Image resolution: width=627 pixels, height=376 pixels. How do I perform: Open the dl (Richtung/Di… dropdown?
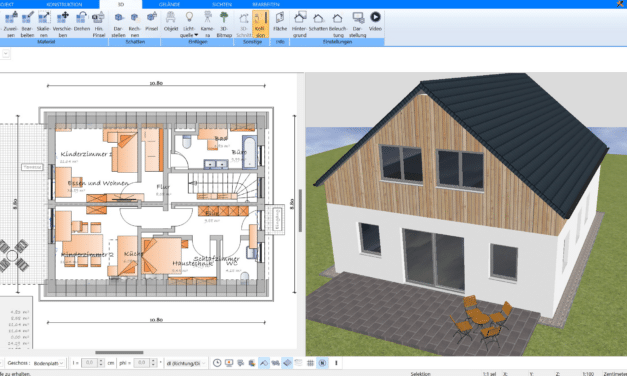click(x=186, y=363)
